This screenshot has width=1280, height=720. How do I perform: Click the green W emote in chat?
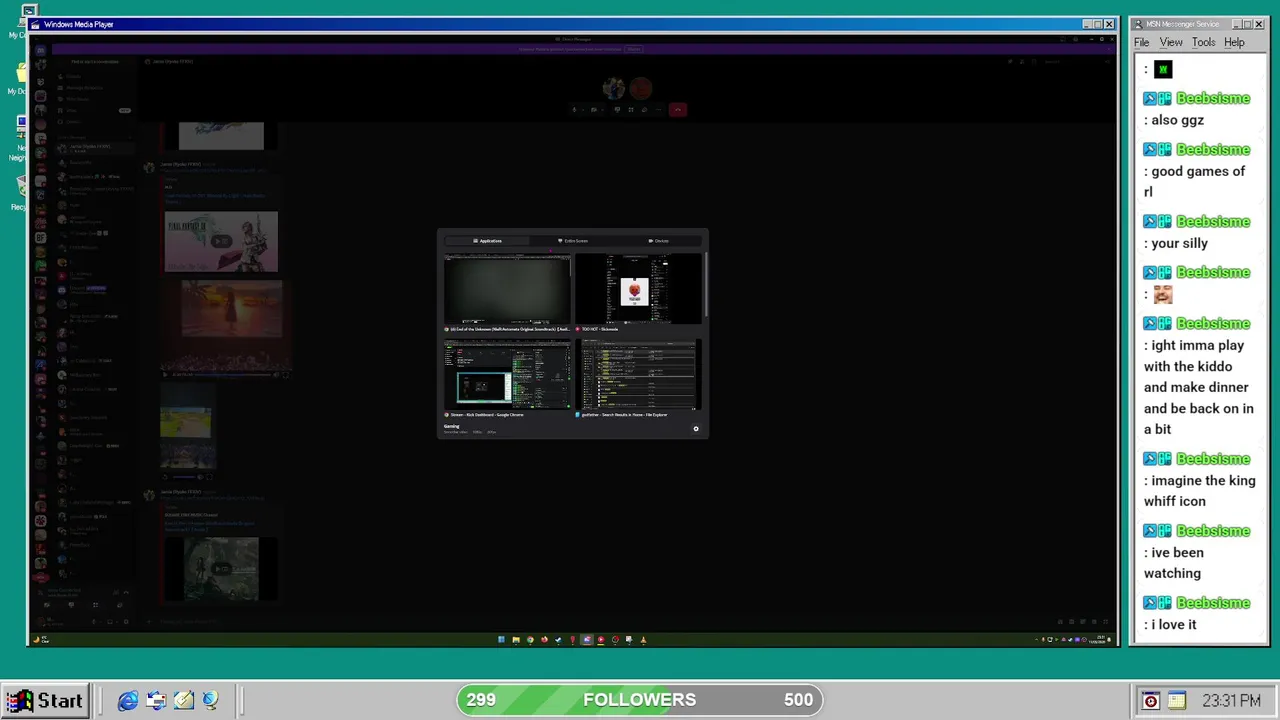pyautogui.click(x=1162, y=69)
